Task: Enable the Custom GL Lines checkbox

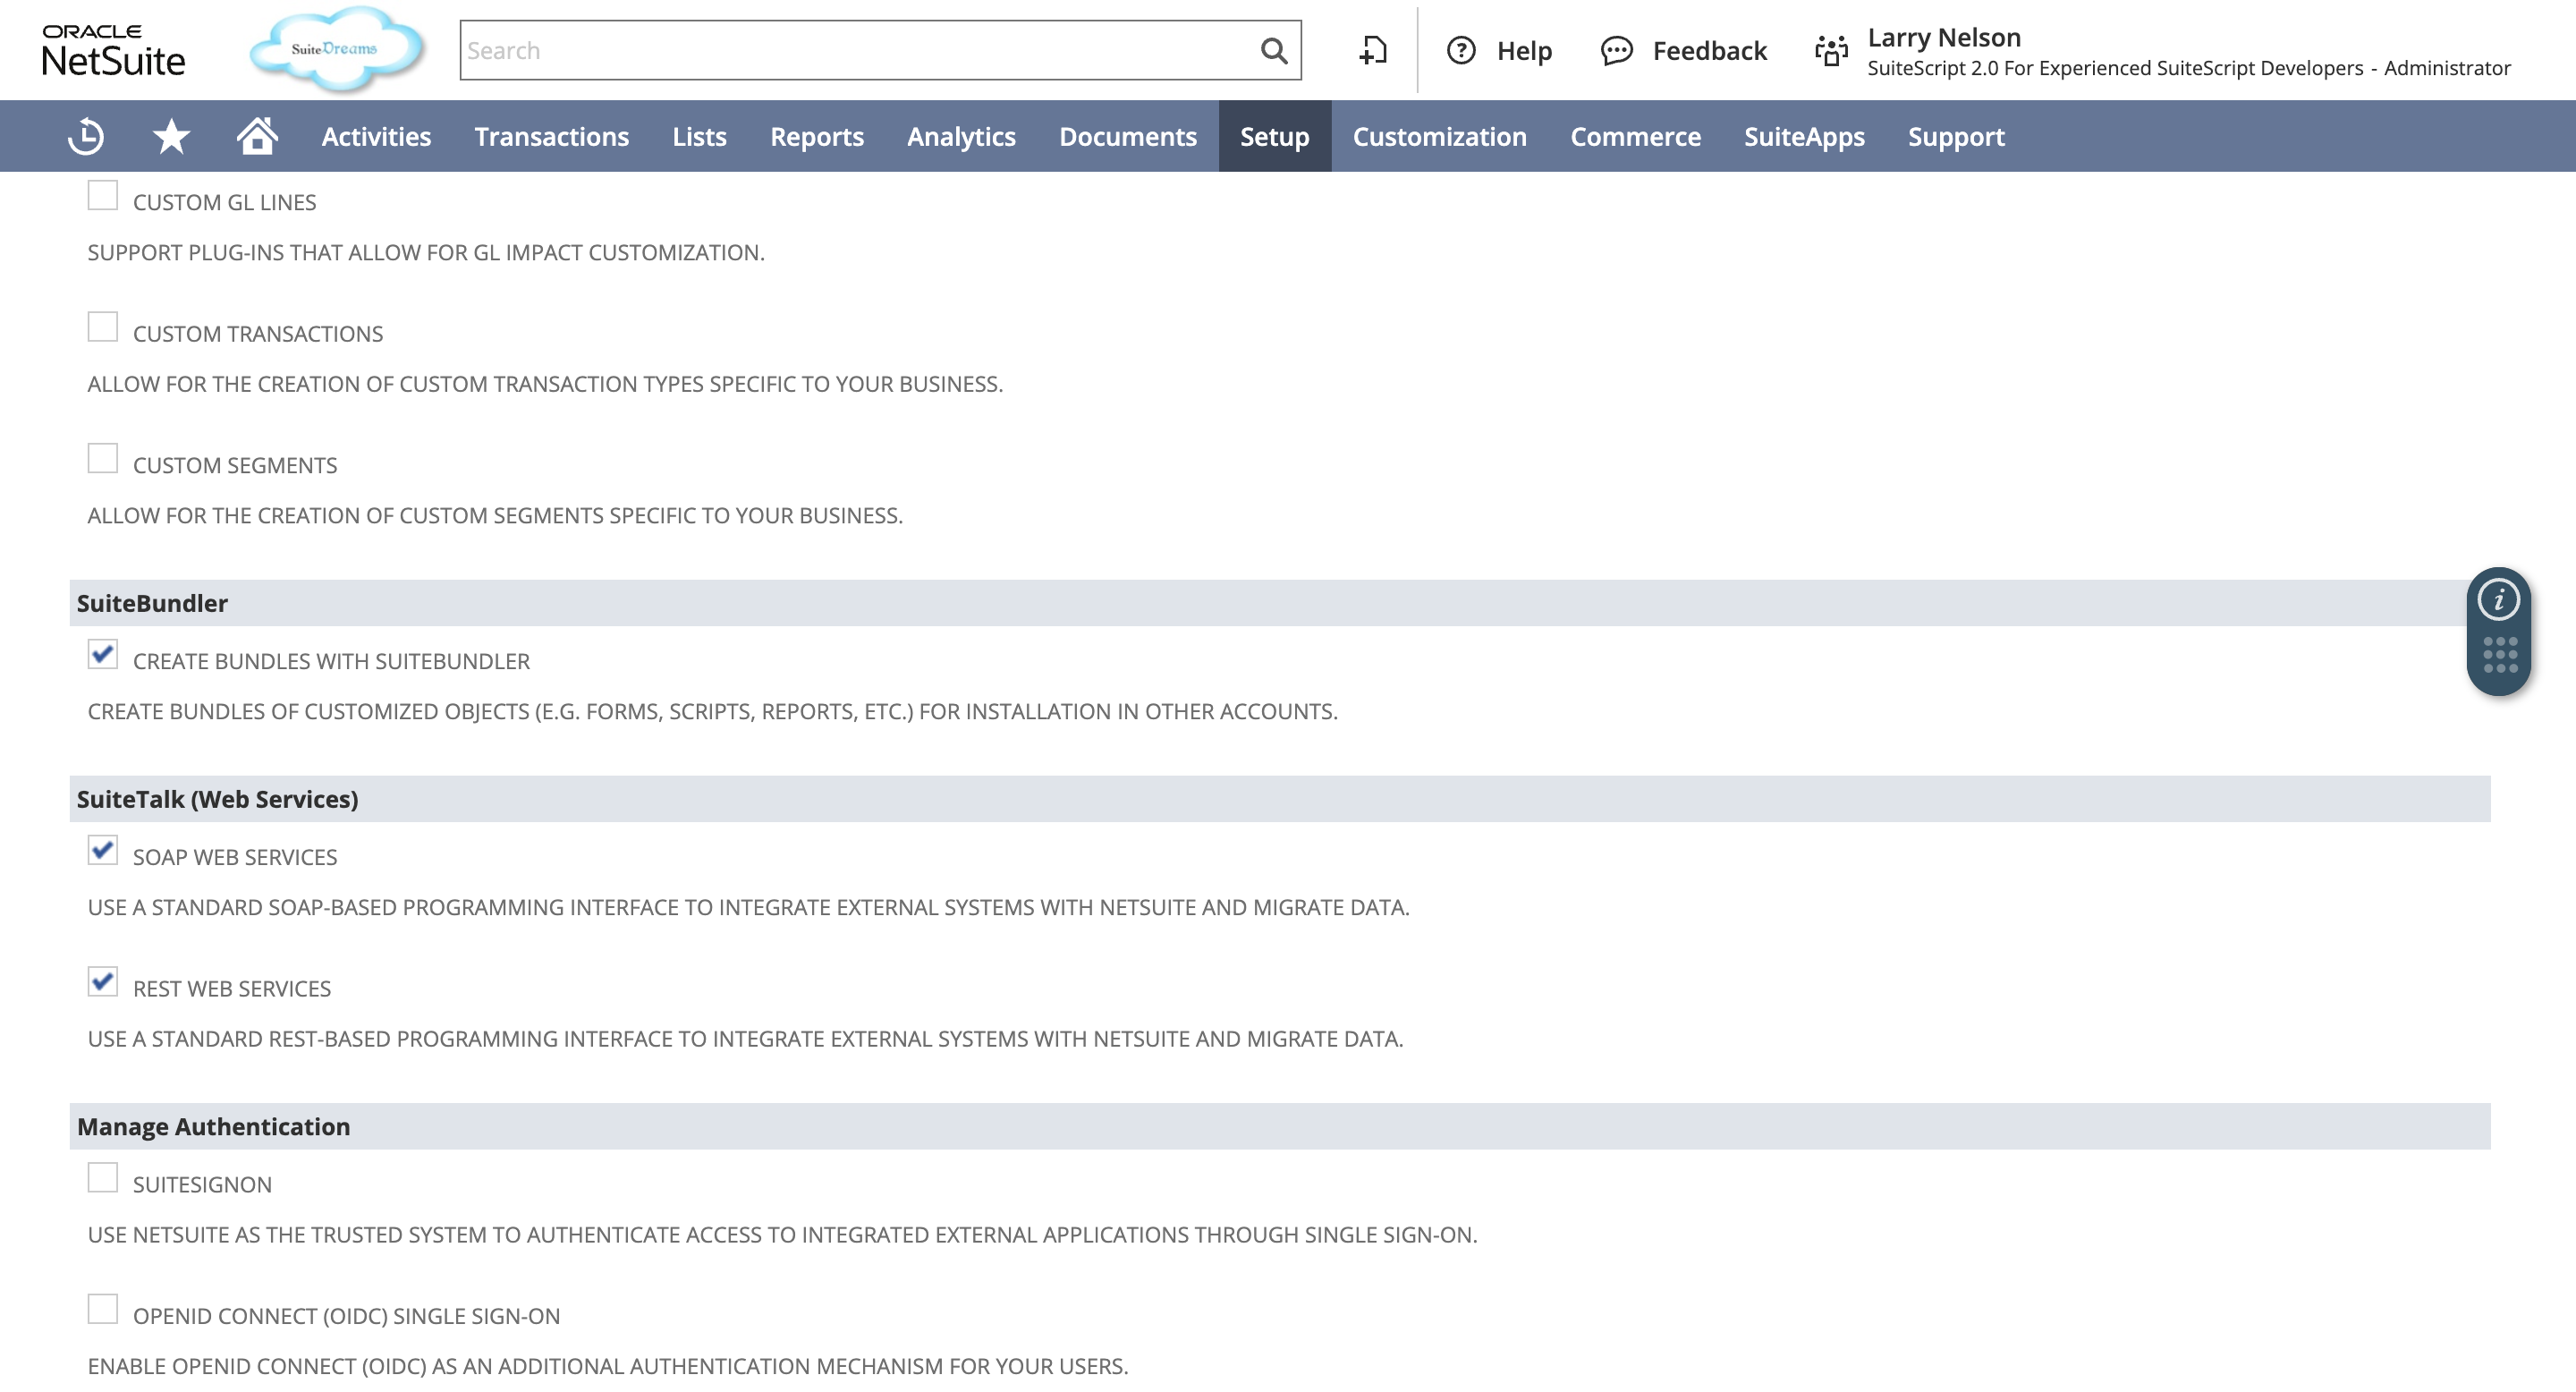Action: (x=103, y=196)
